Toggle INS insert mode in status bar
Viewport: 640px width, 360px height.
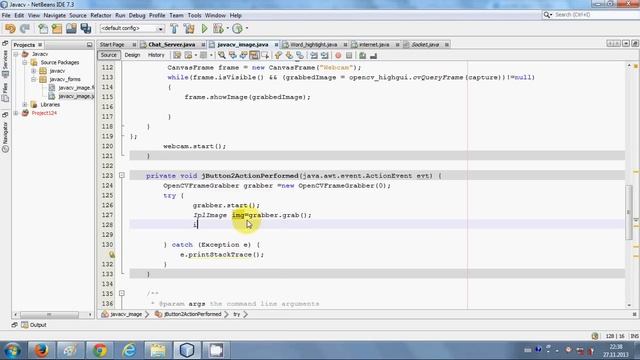point(634,336)
